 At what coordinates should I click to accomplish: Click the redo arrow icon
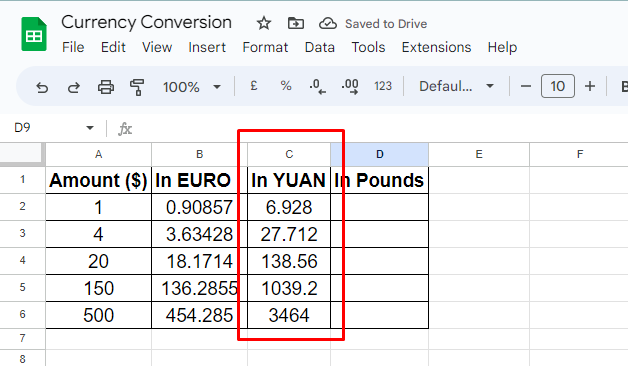(x=73, y=87)
